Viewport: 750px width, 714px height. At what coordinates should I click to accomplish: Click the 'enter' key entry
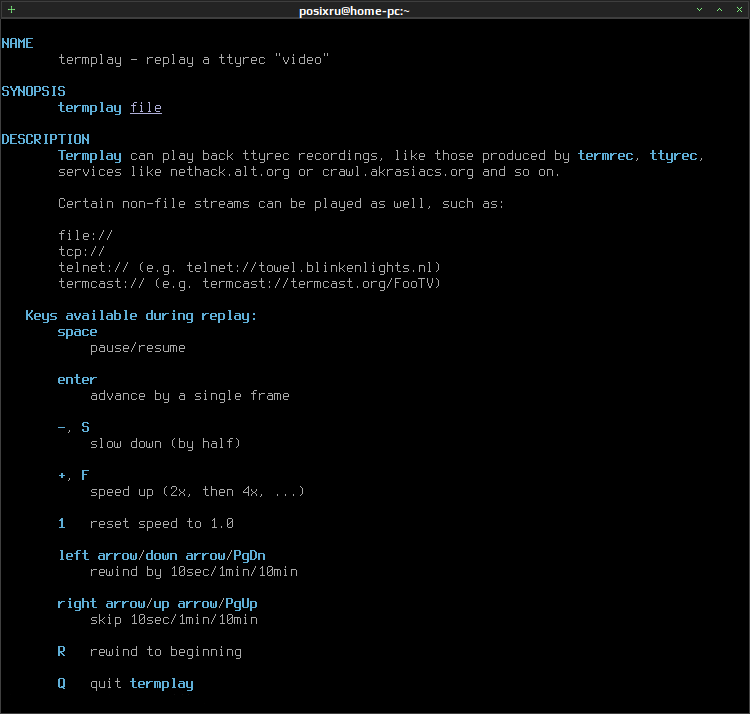77,380
